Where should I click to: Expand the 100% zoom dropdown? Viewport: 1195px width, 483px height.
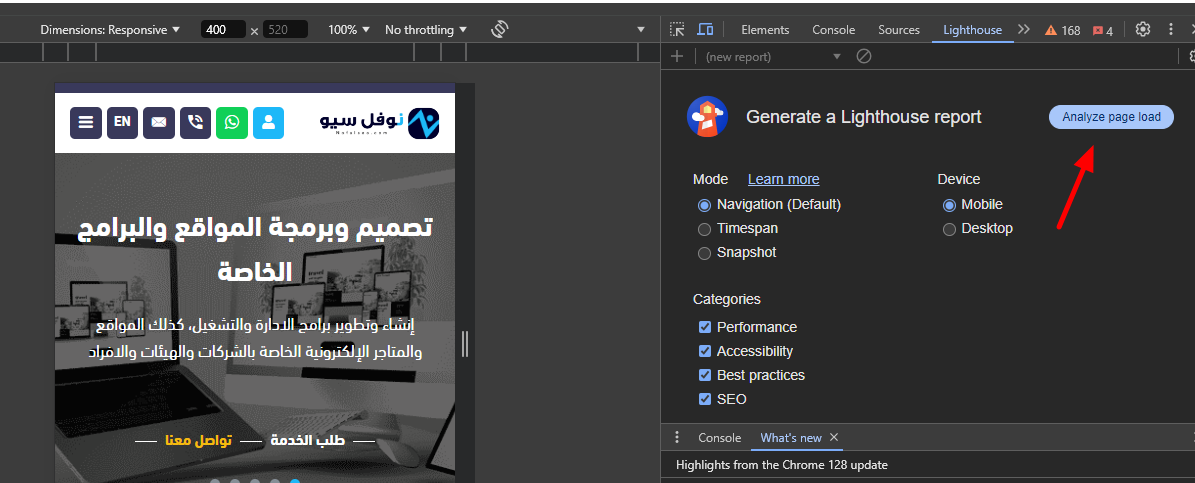(x=349, y=30)
